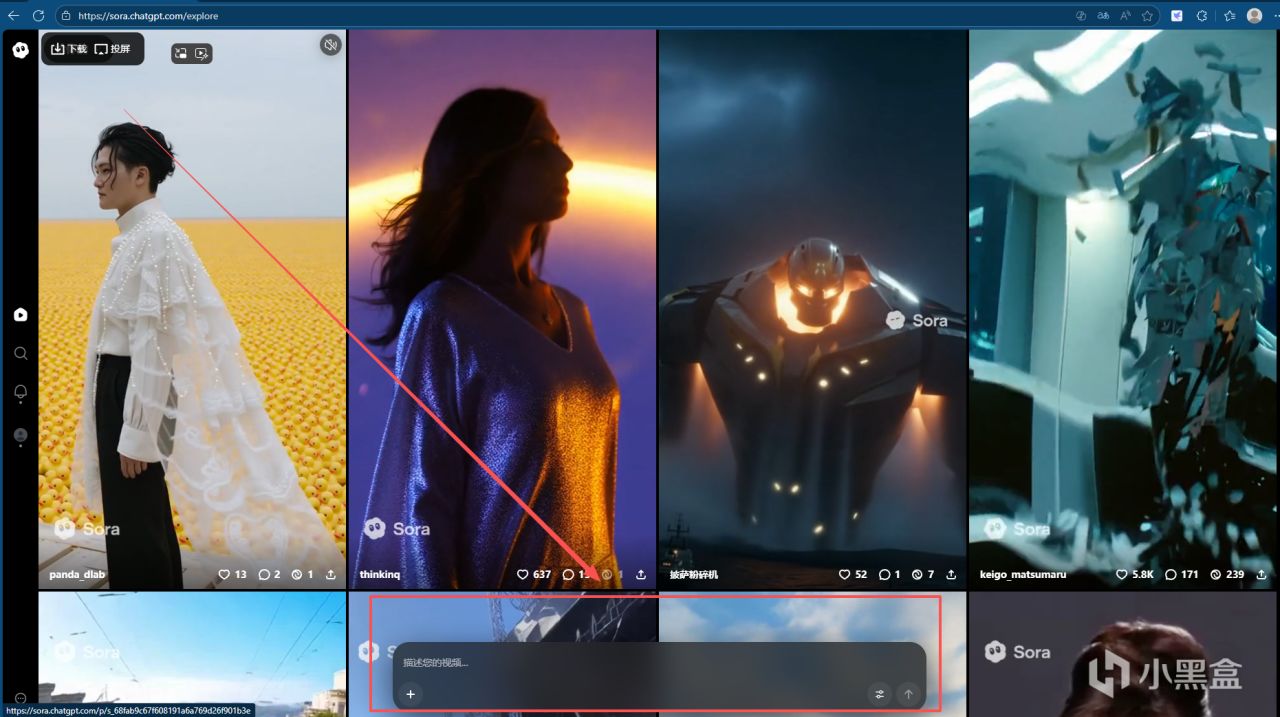Like the panda_dlab video

[232, 575]
